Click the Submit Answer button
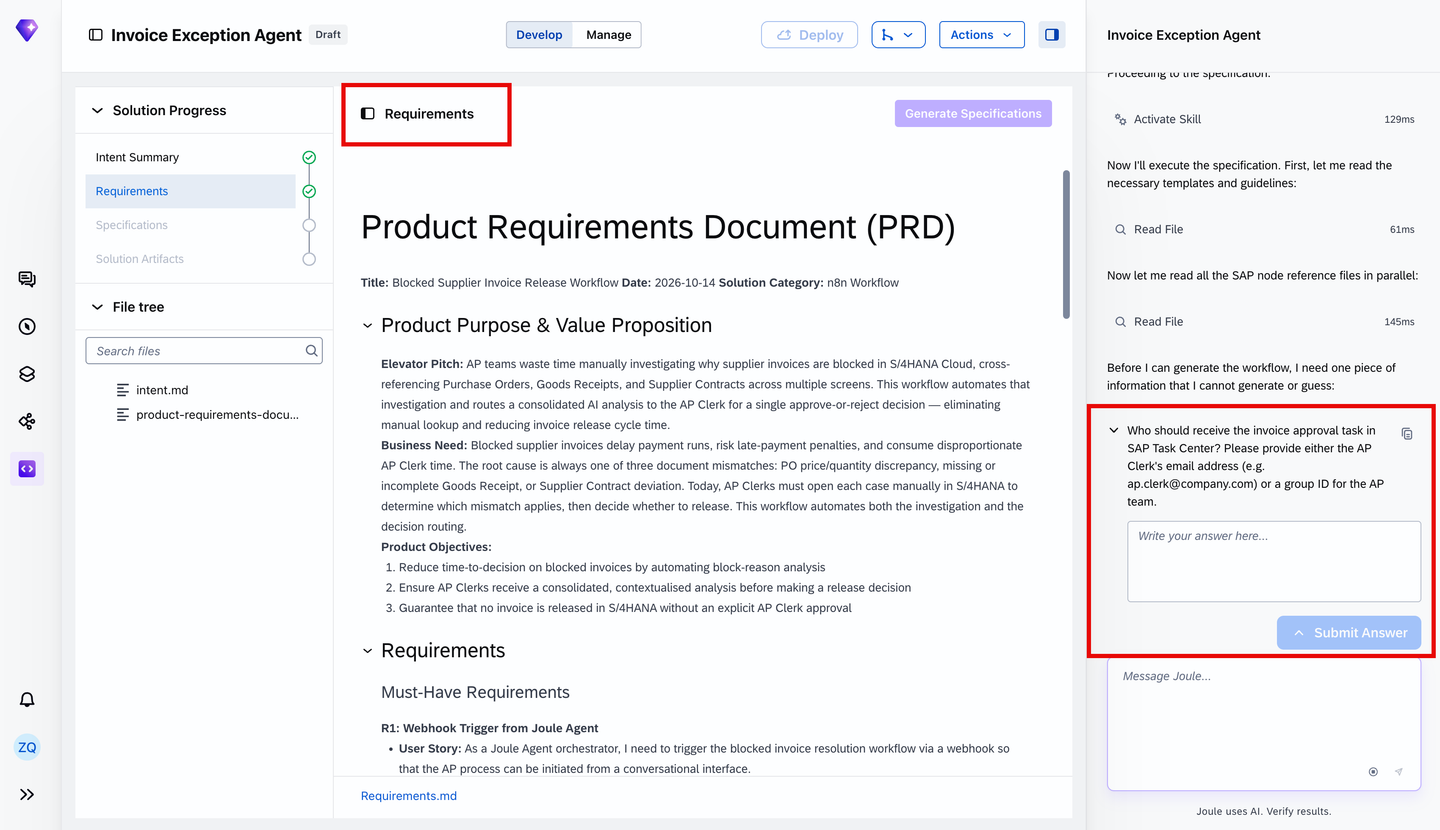 [x=1349, y=633]
